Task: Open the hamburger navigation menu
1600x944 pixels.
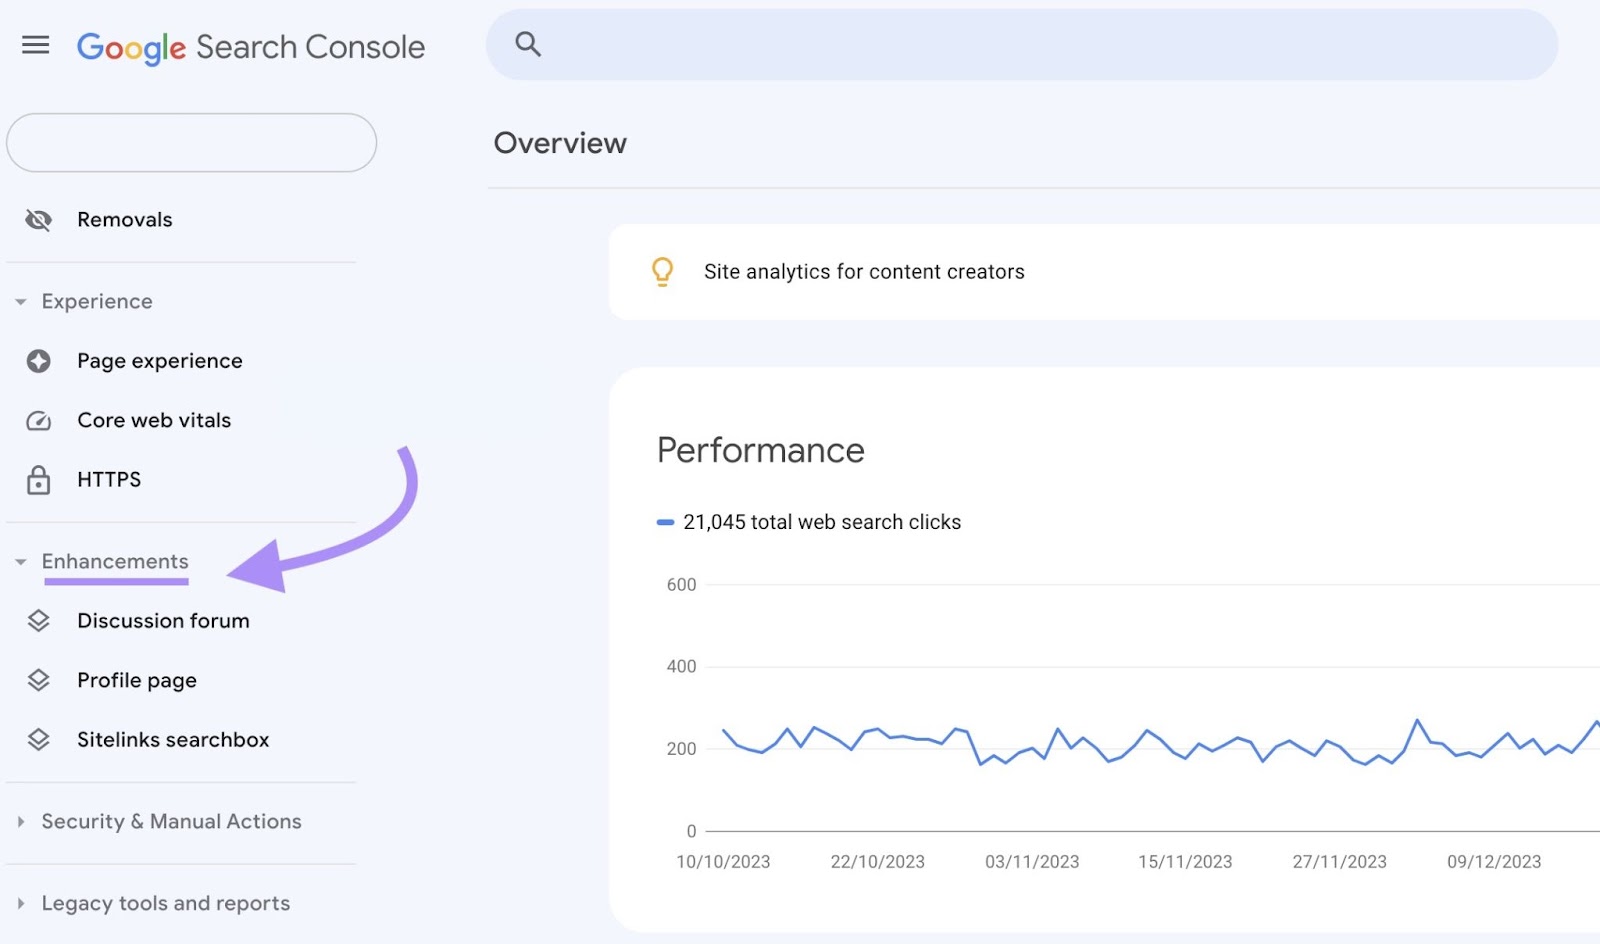Action: [x=35, y=45]
